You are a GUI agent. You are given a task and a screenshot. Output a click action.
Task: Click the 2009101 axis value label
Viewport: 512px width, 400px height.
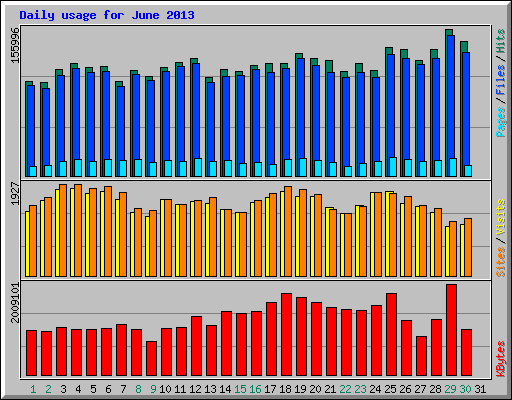(x=15, y=303)
